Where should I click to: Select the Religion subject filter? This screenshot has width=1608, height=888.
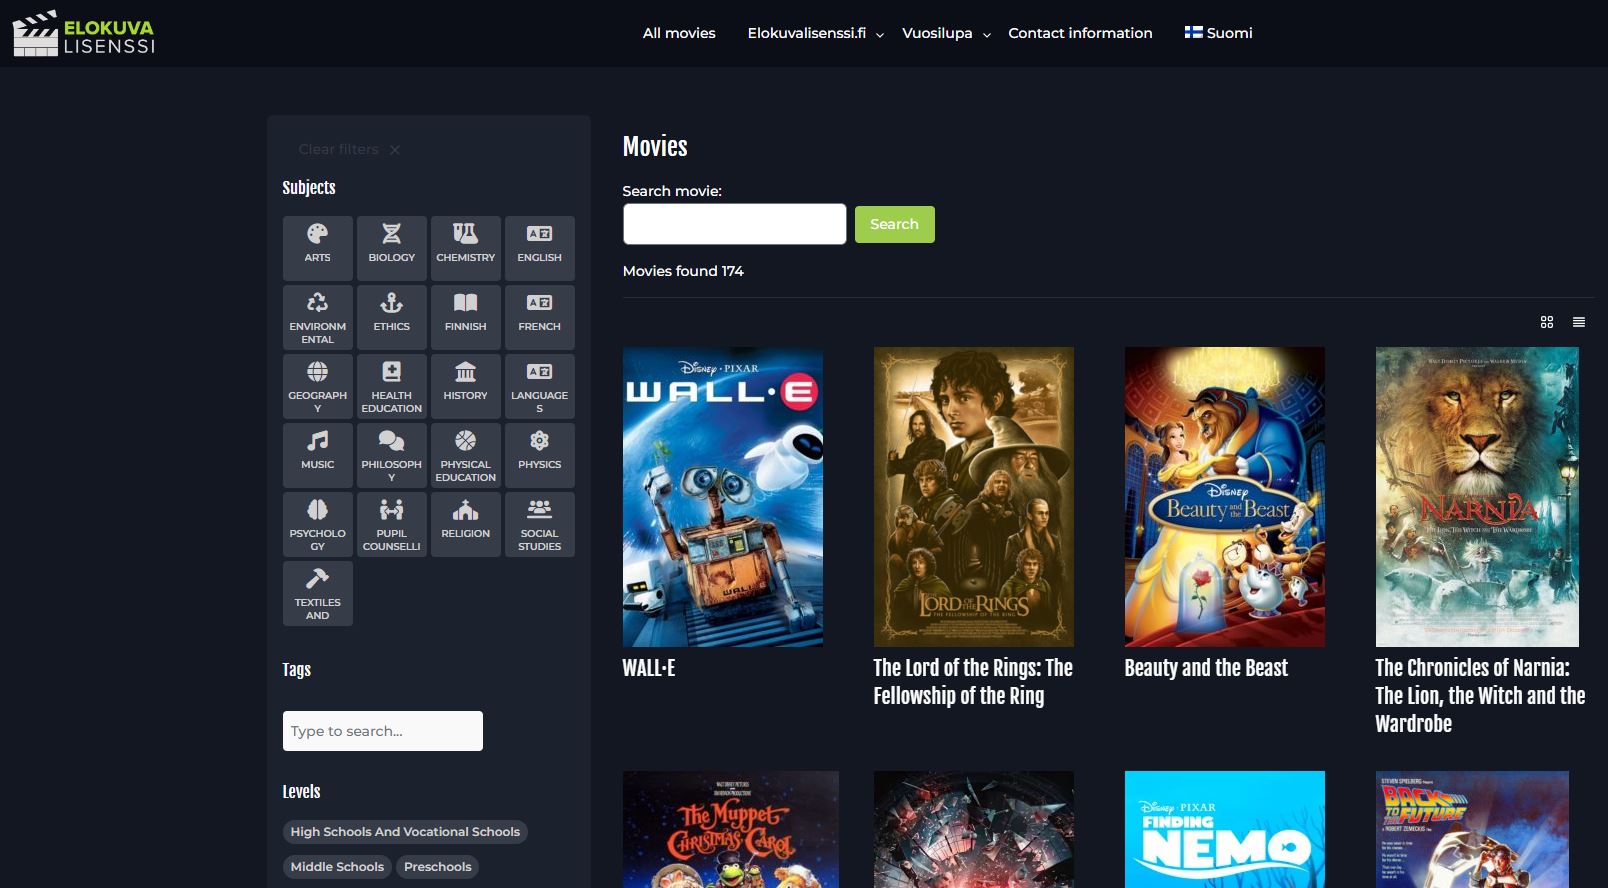(x=465, y=524)
